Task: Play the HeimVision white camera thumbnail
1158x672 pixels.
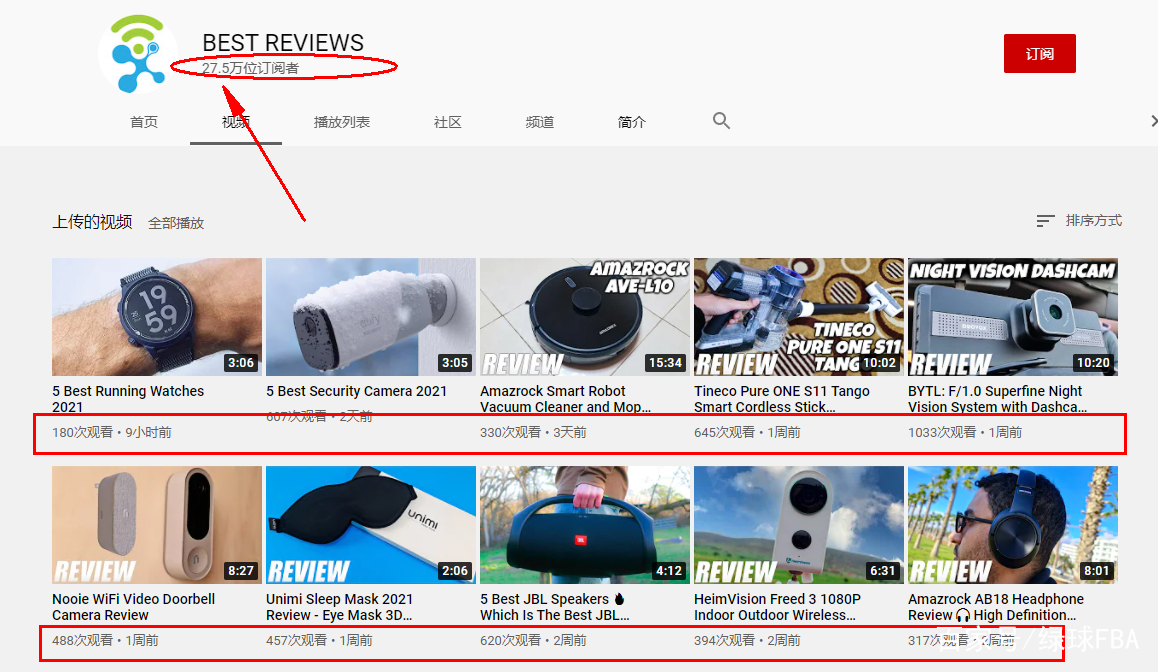Action: (799, 525)
